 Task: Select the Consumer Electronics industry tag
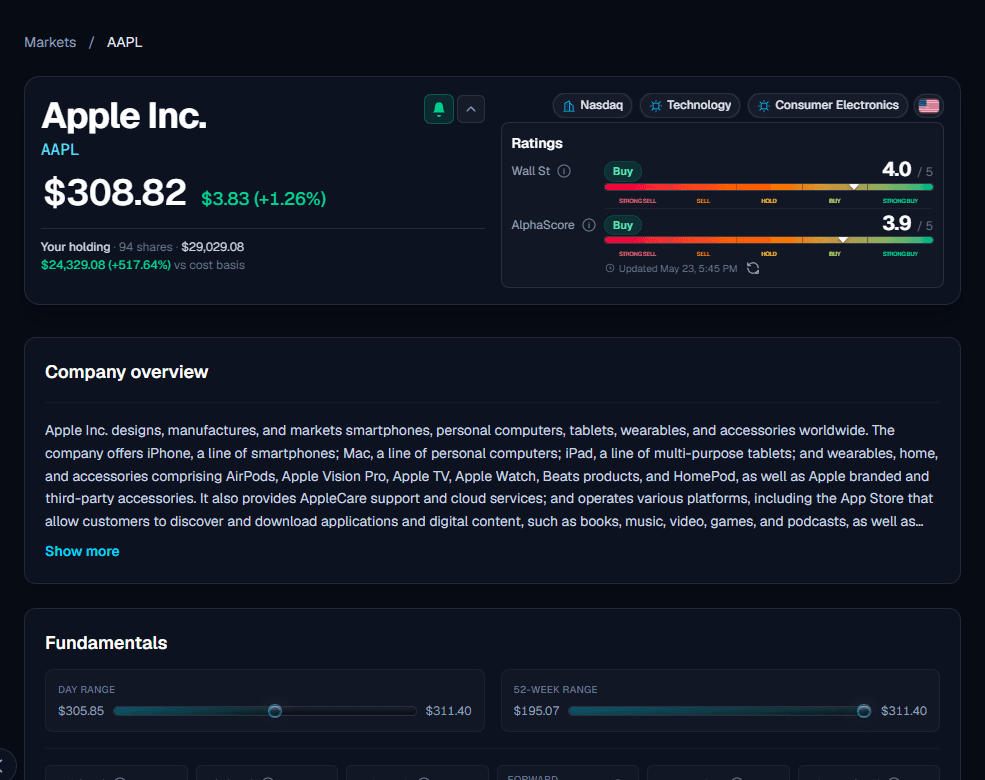(x=827, y=106)
